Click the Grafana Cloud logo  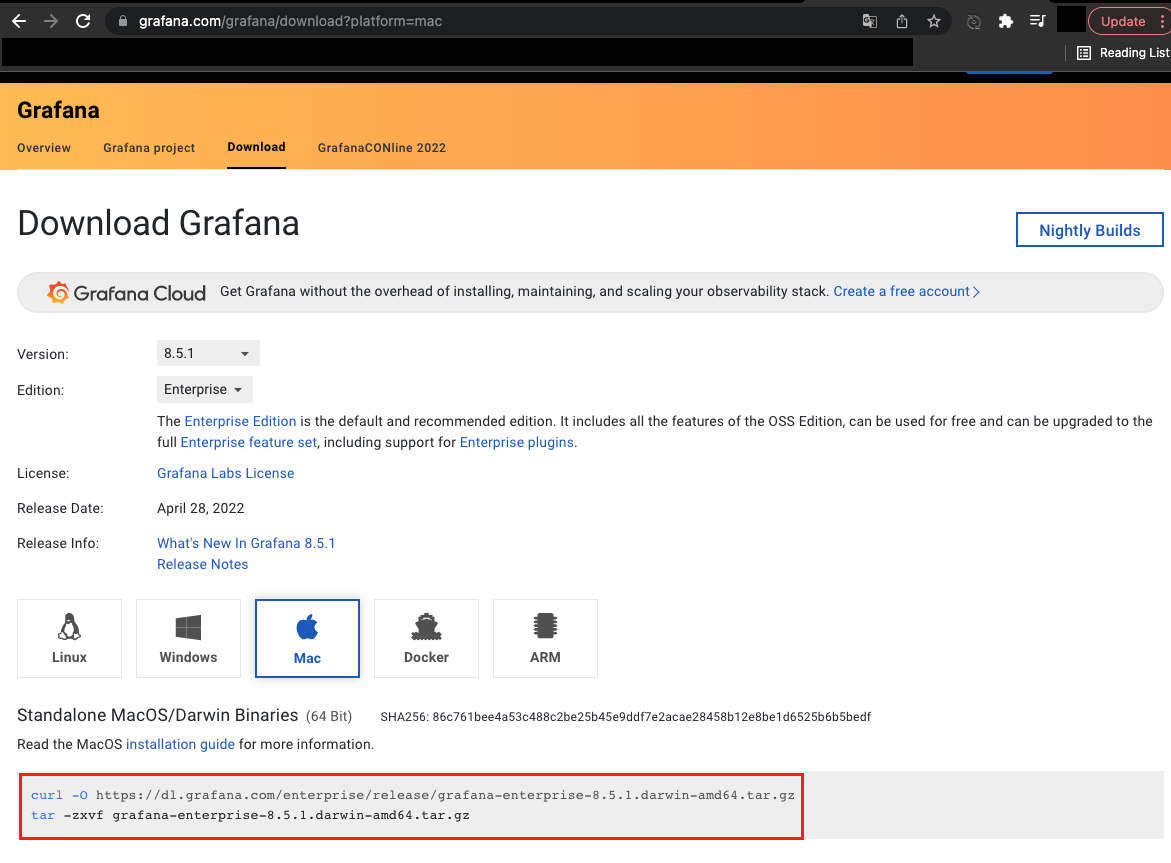[126, 293]
